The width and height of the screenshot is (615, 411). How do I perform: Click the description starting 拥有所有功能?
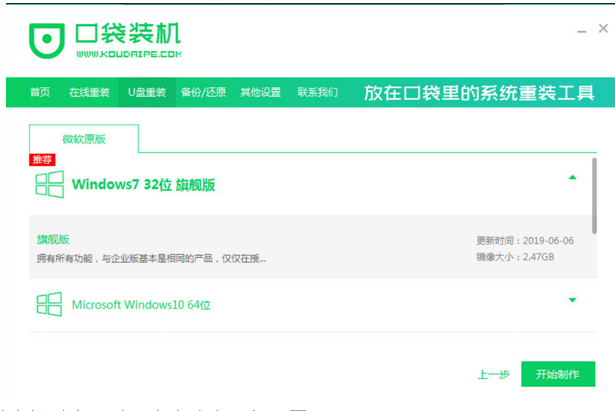tap(151, 258)
